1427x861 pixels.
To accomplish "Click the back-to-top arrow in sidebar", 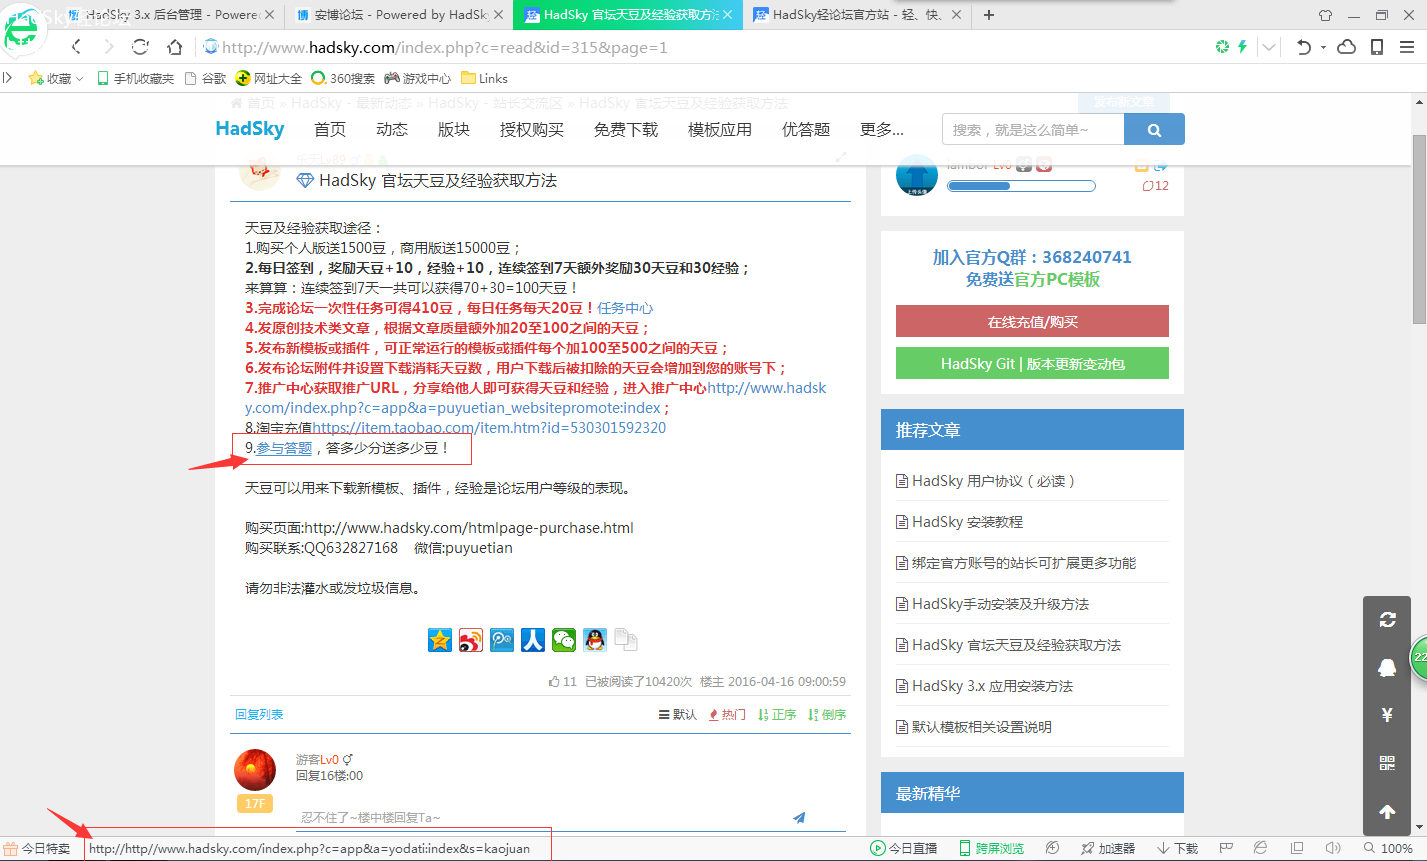I will pos(1387,811).
